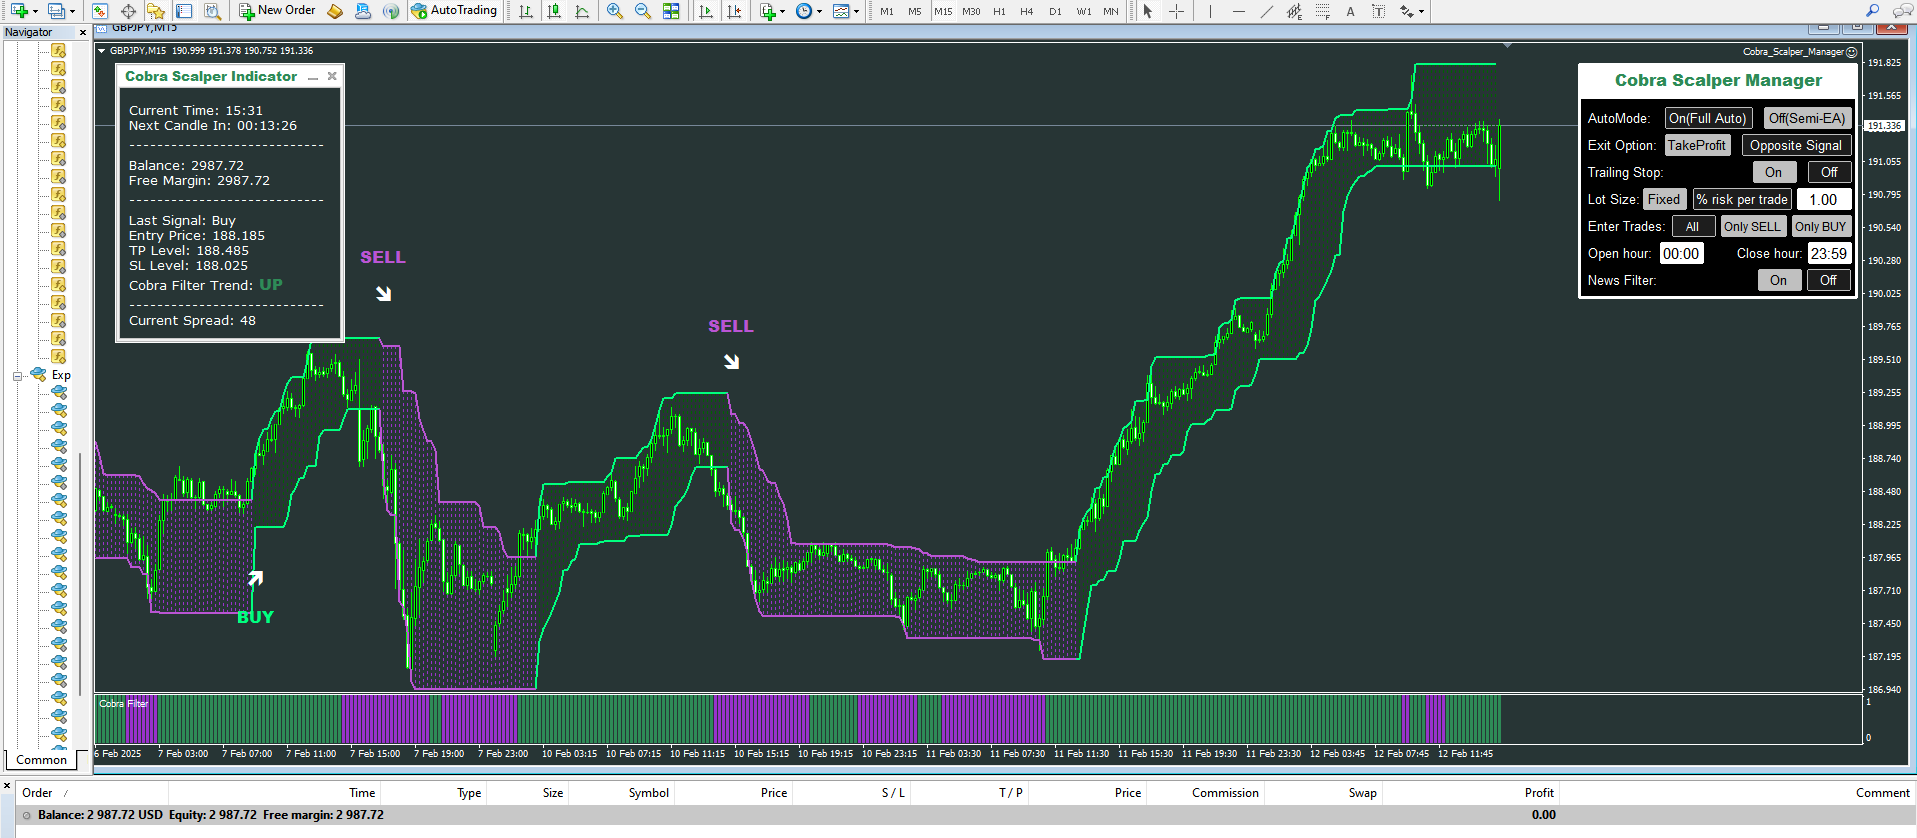
Task: Open the search magnifier icon
Action: pos(1873,11)
